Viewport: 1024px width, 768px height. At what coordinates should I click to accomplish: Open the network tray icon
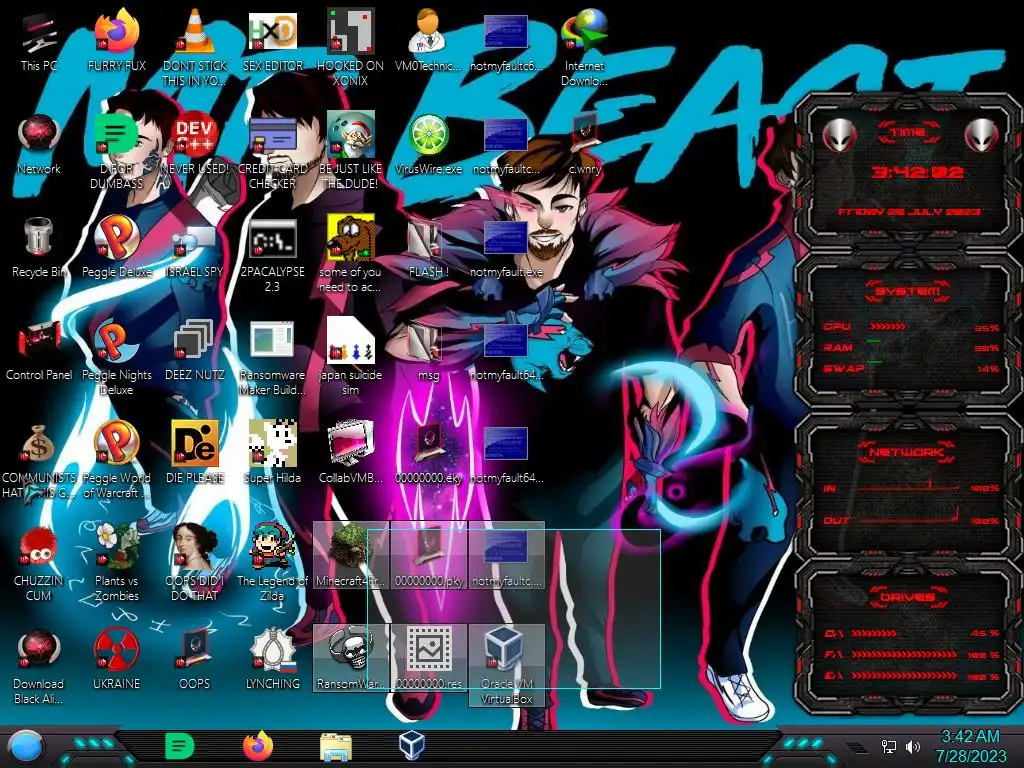889,746
